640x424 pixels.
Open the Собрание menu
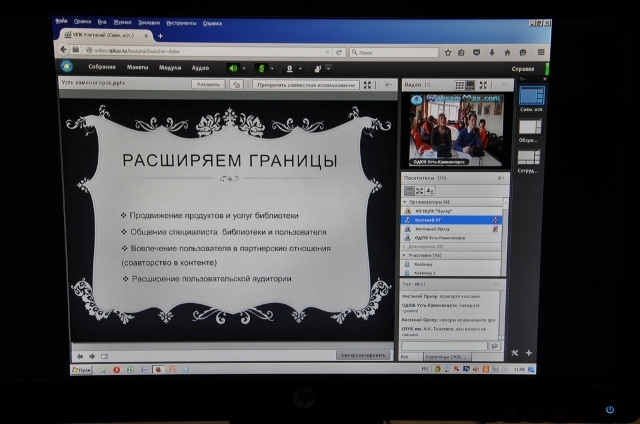(x=102, y=68)
